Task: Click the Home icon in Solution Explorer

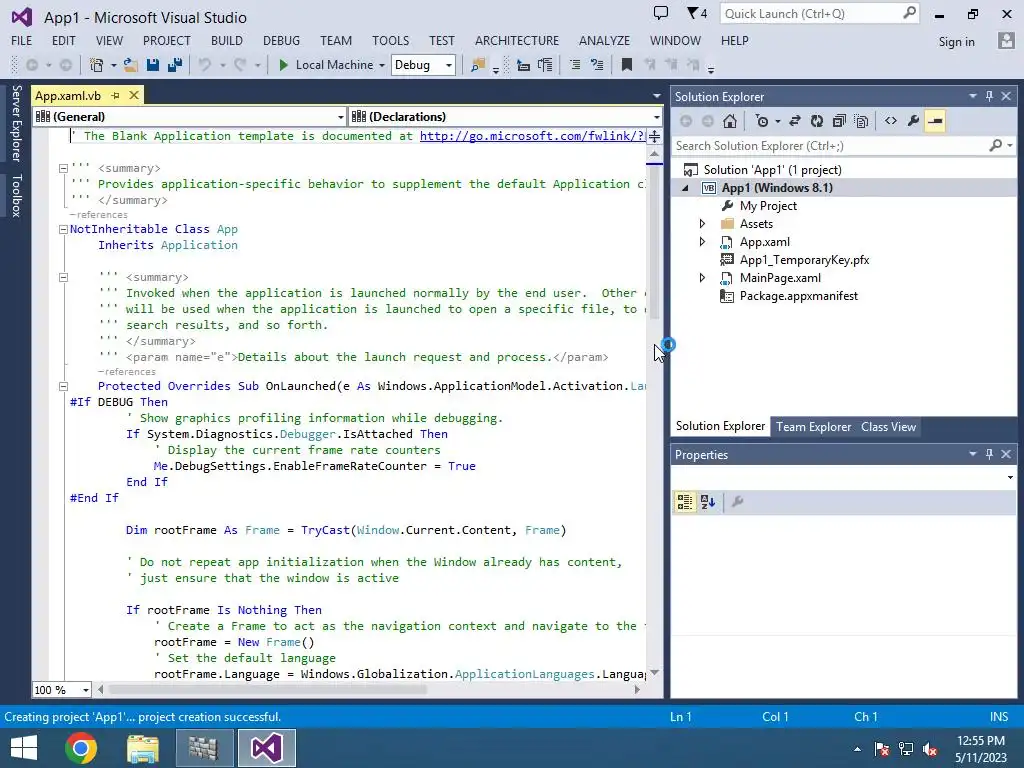Action: tap(730, 121)
